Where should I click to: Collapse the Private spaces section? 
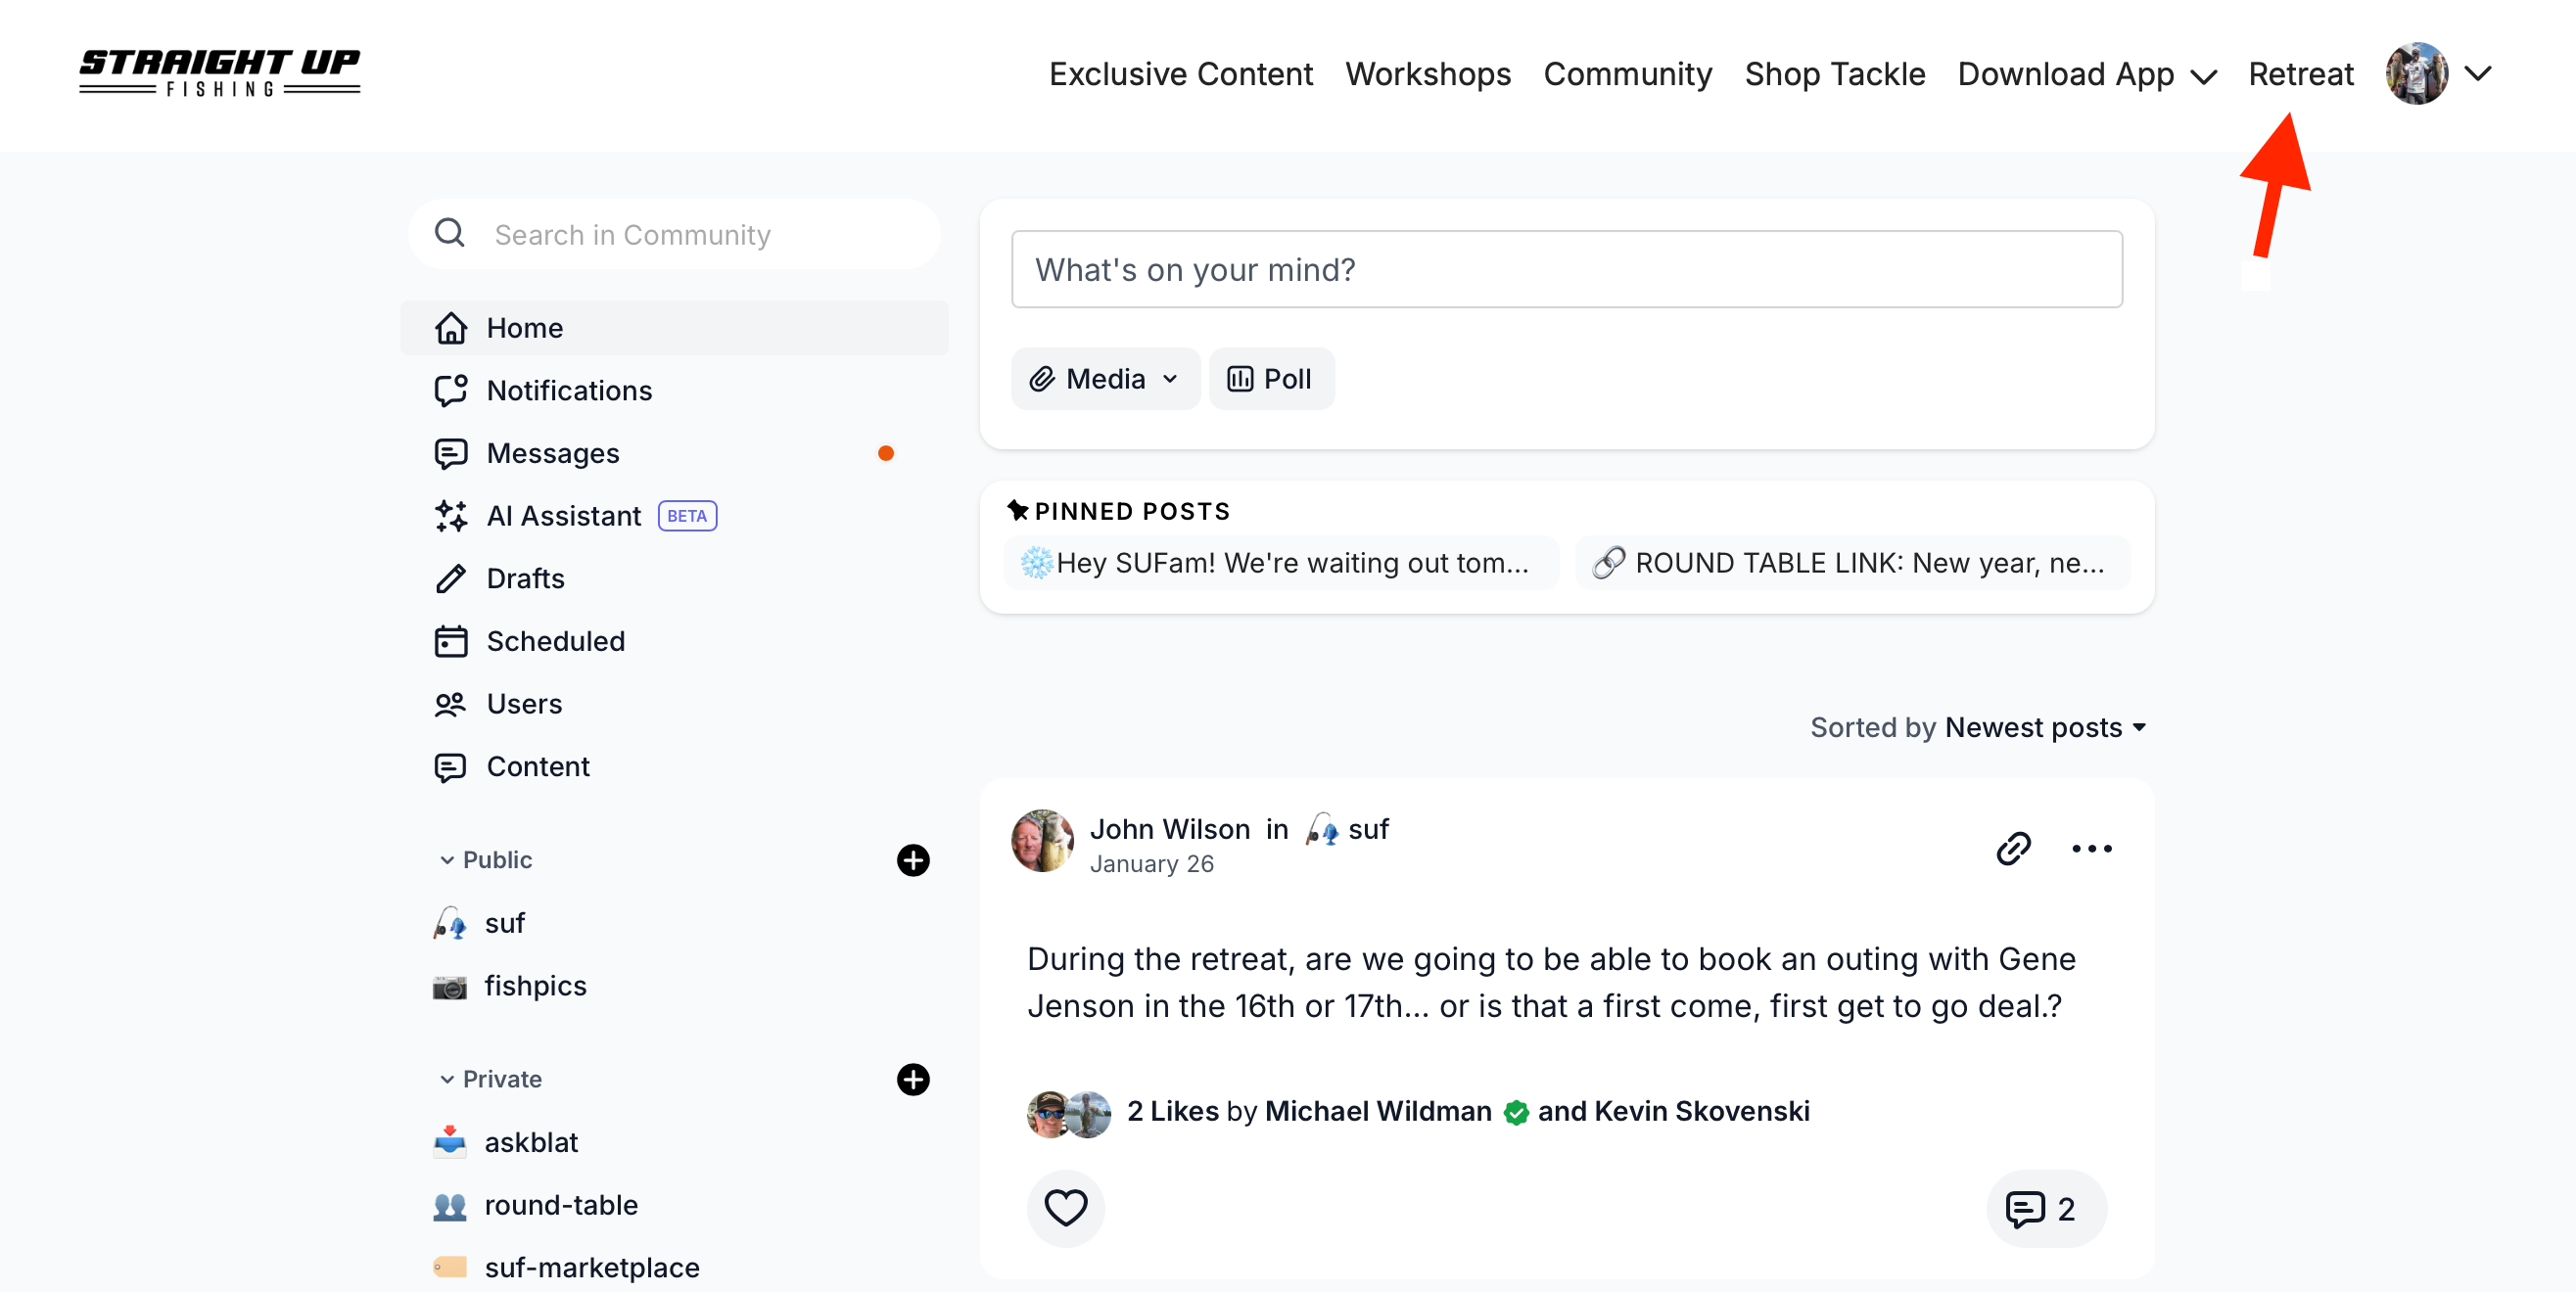[447, 1079]
